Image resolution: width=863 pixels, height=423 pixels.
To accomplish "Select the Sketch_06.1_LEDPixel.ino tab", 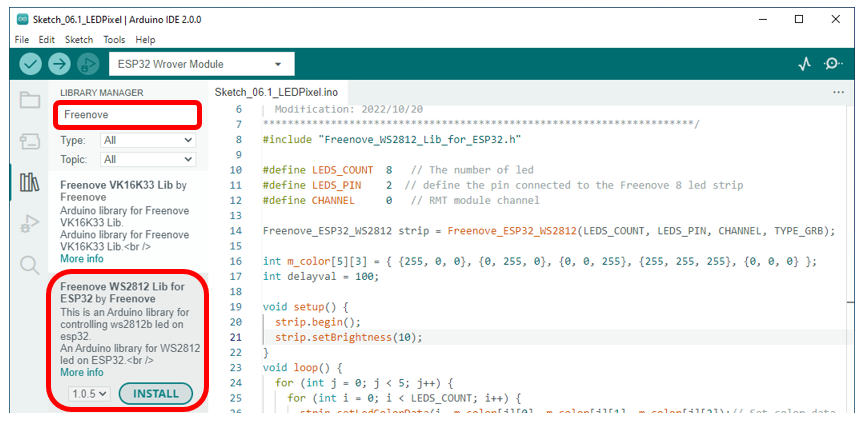I will tap(276, 92).
